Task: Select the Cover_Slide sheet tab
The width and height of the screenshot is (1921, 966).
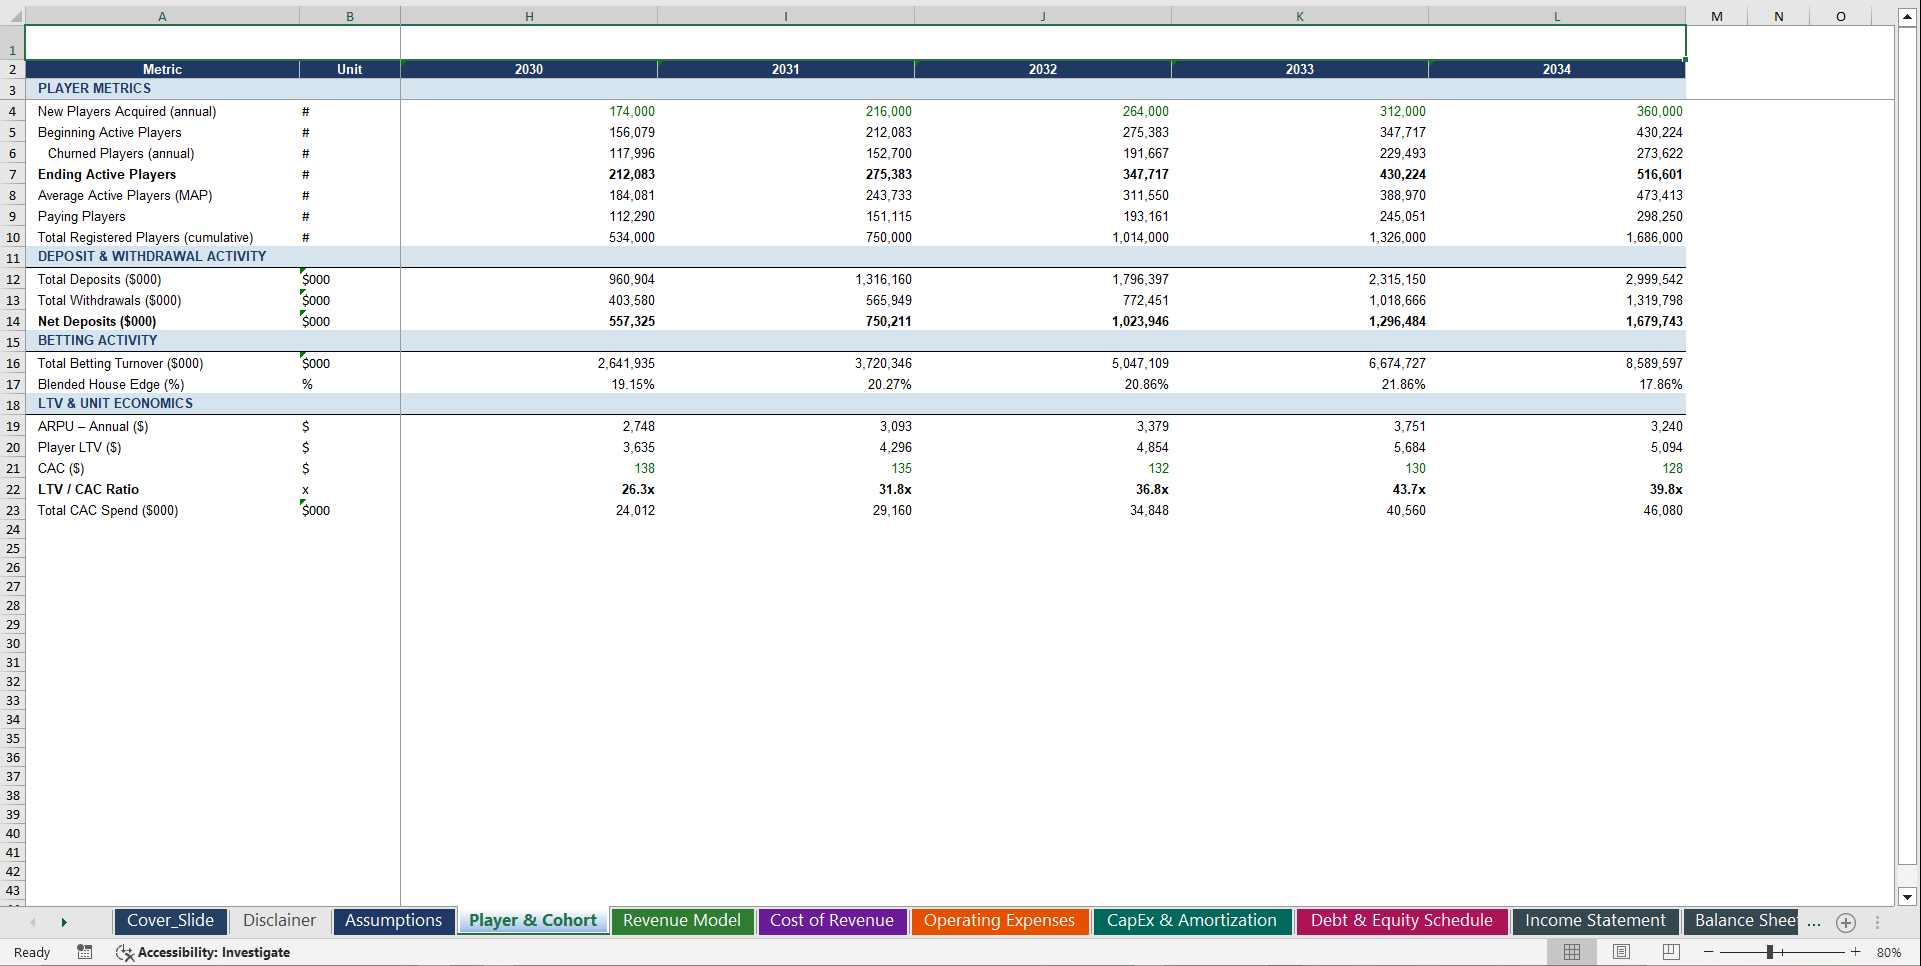Action: pyautogui.click(x=170, y=921)
